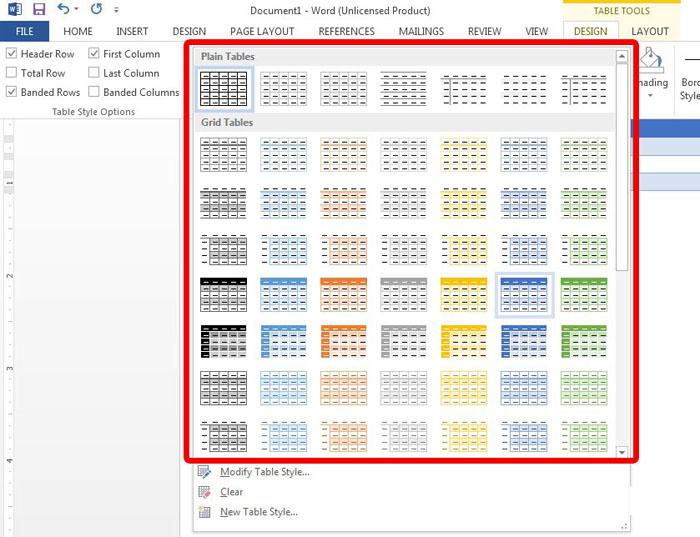Screen dimensions: 700x537
Task: Apply the solid gray header grid table style
Action: (x=404, y=295)
